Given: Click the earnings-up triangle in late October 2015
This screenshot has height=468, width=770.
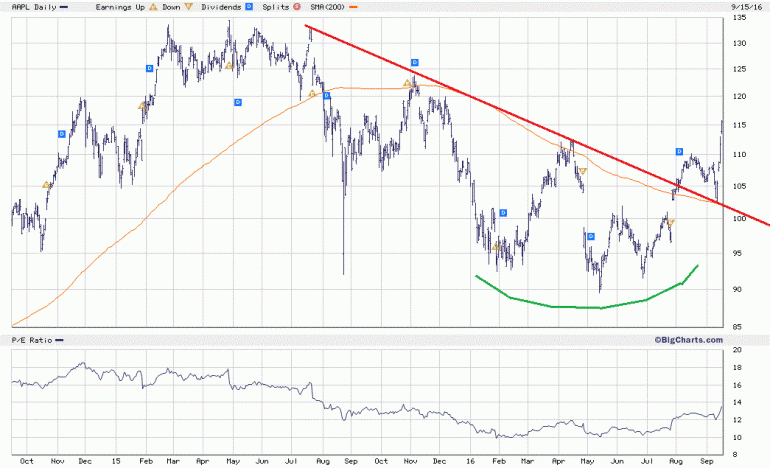Looking at the screenshot, I should click(407, 83).
